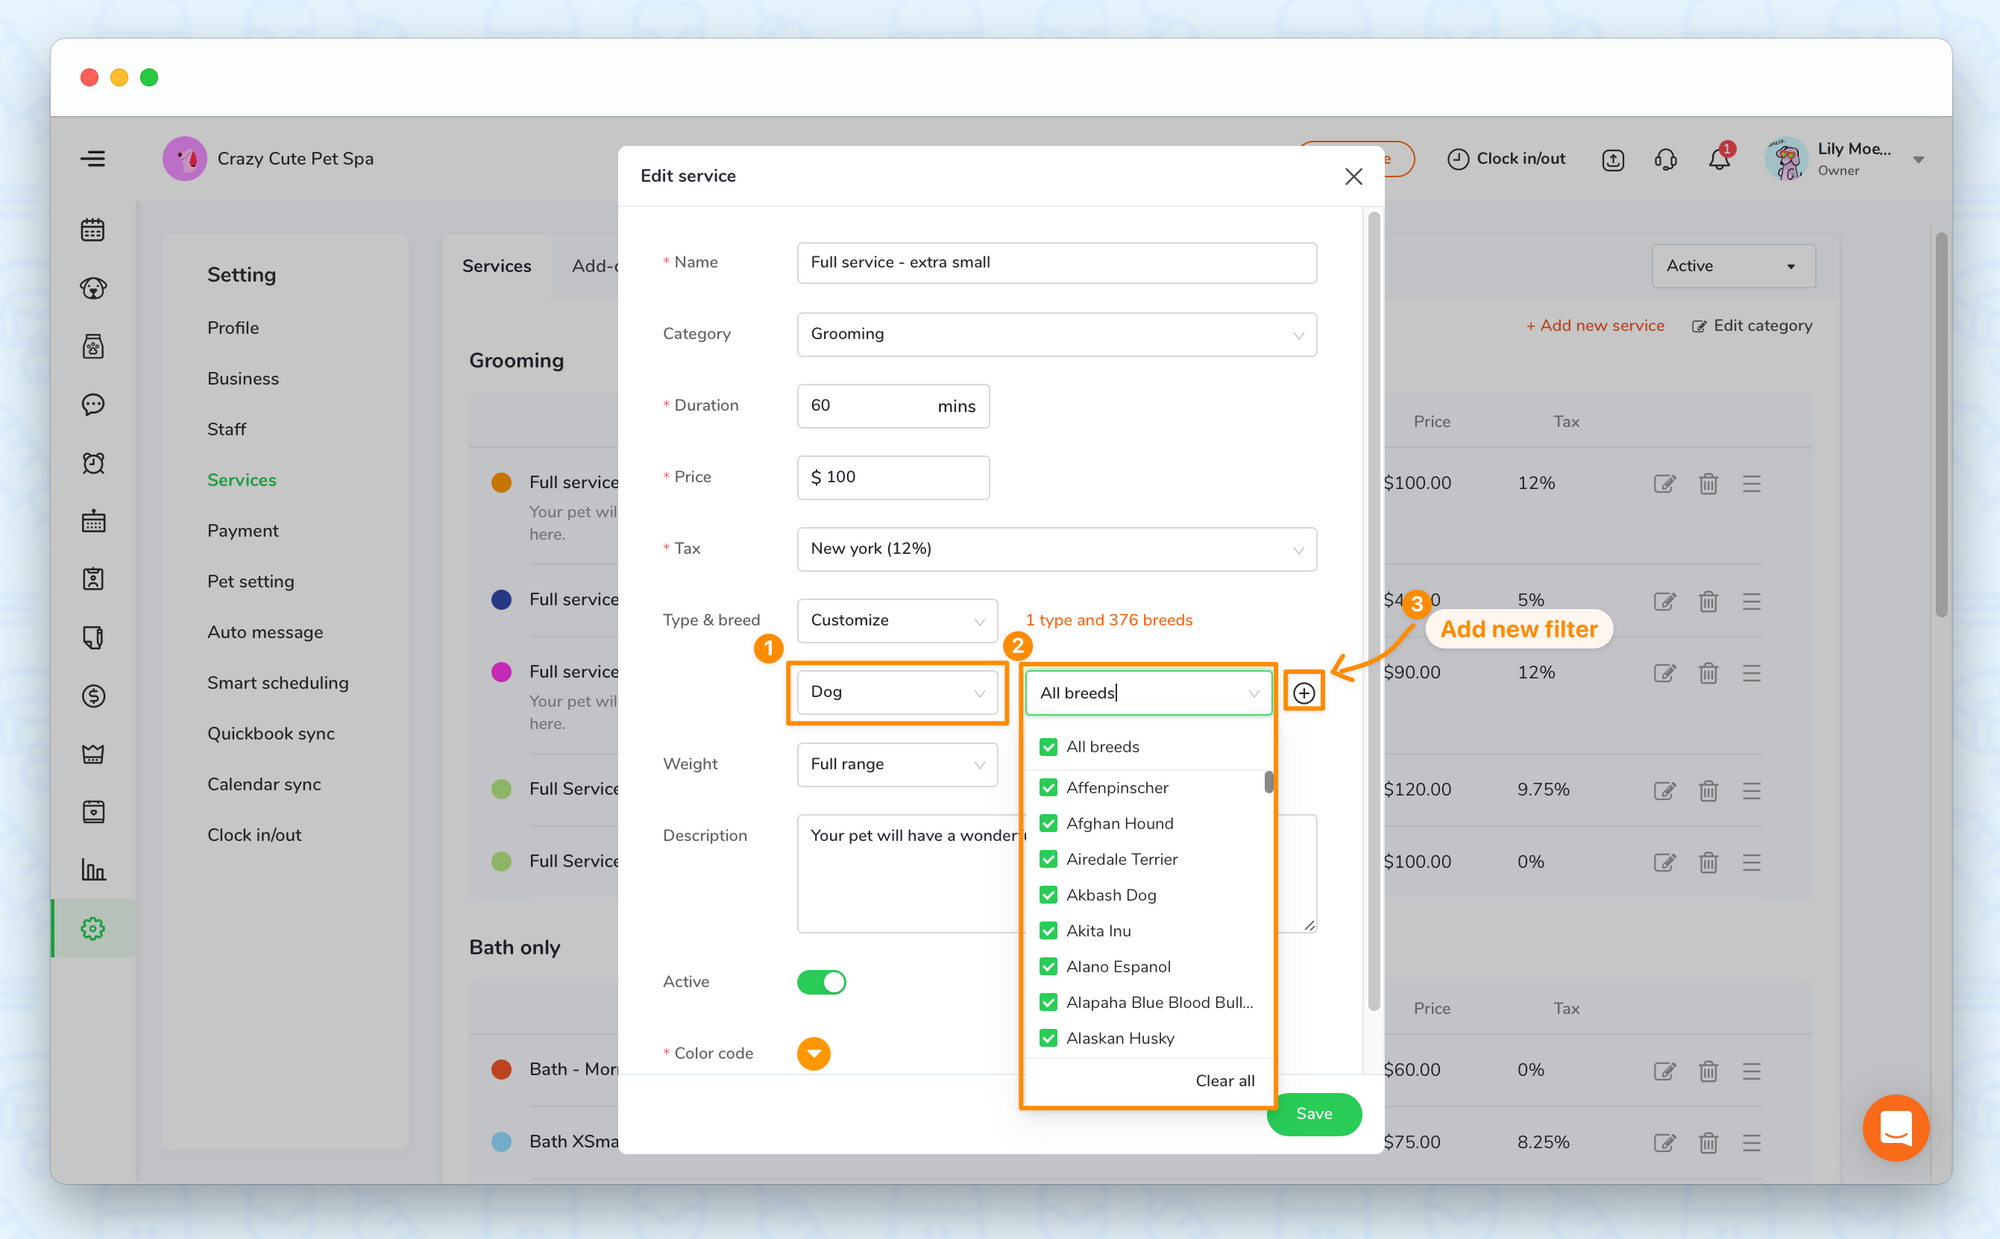The image size is (2000, 1239).
Task: Uncheck the Alano Espanol breed
Action: [x=1048, y=967]
